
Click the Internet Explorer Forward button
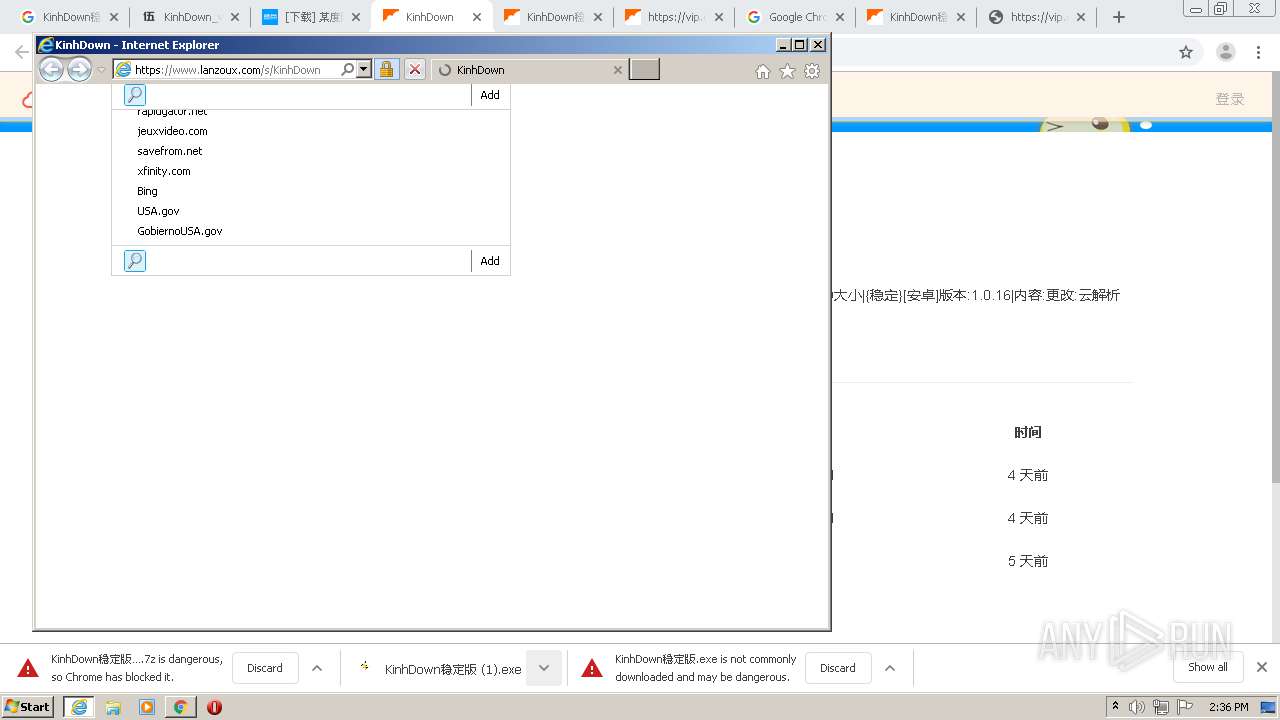click(79, 69)
